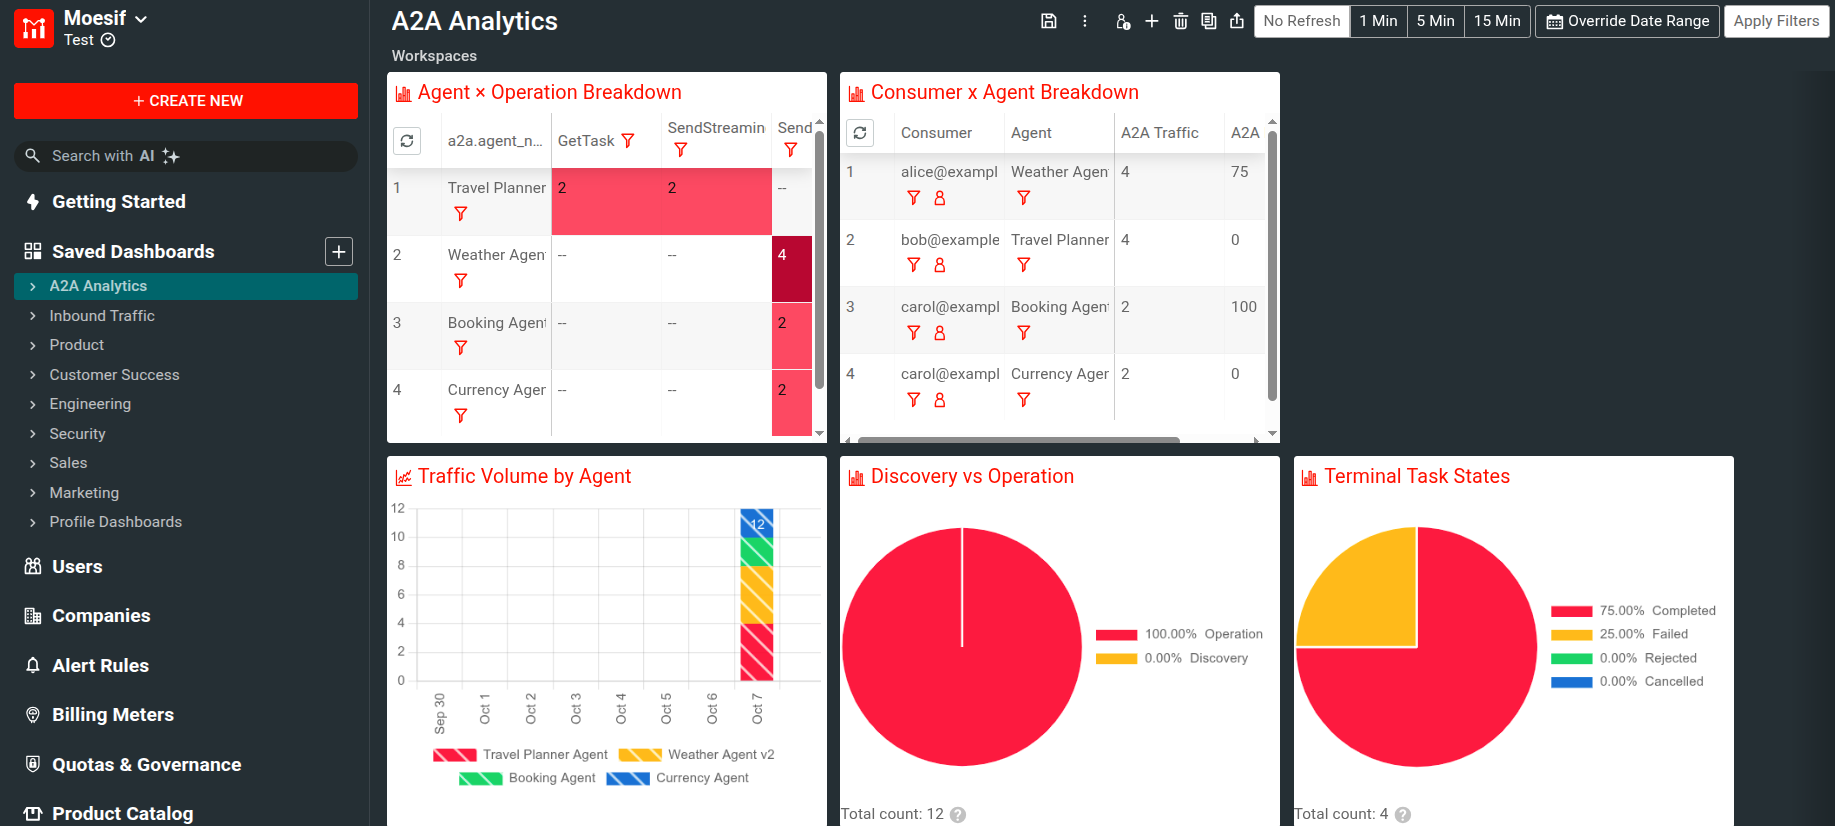Screen dimensions: 1835x826
Task: Open Workspaces breadcrumb link
Action: click(434, 56)
